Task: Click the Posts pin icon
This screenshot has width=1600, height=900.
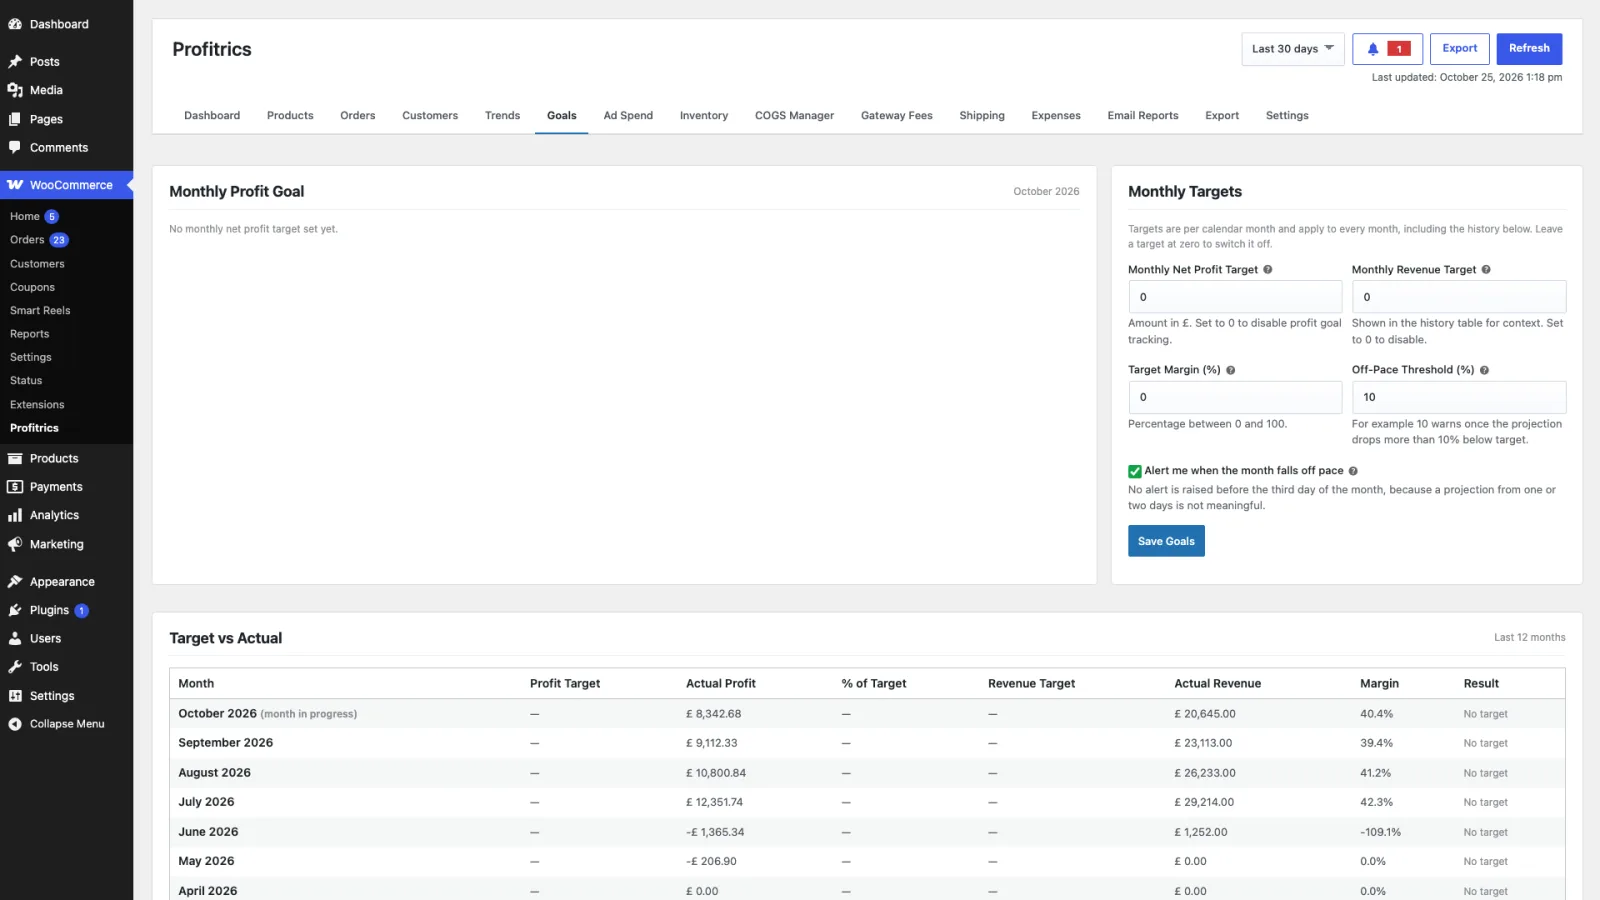Action: point(15,62)
